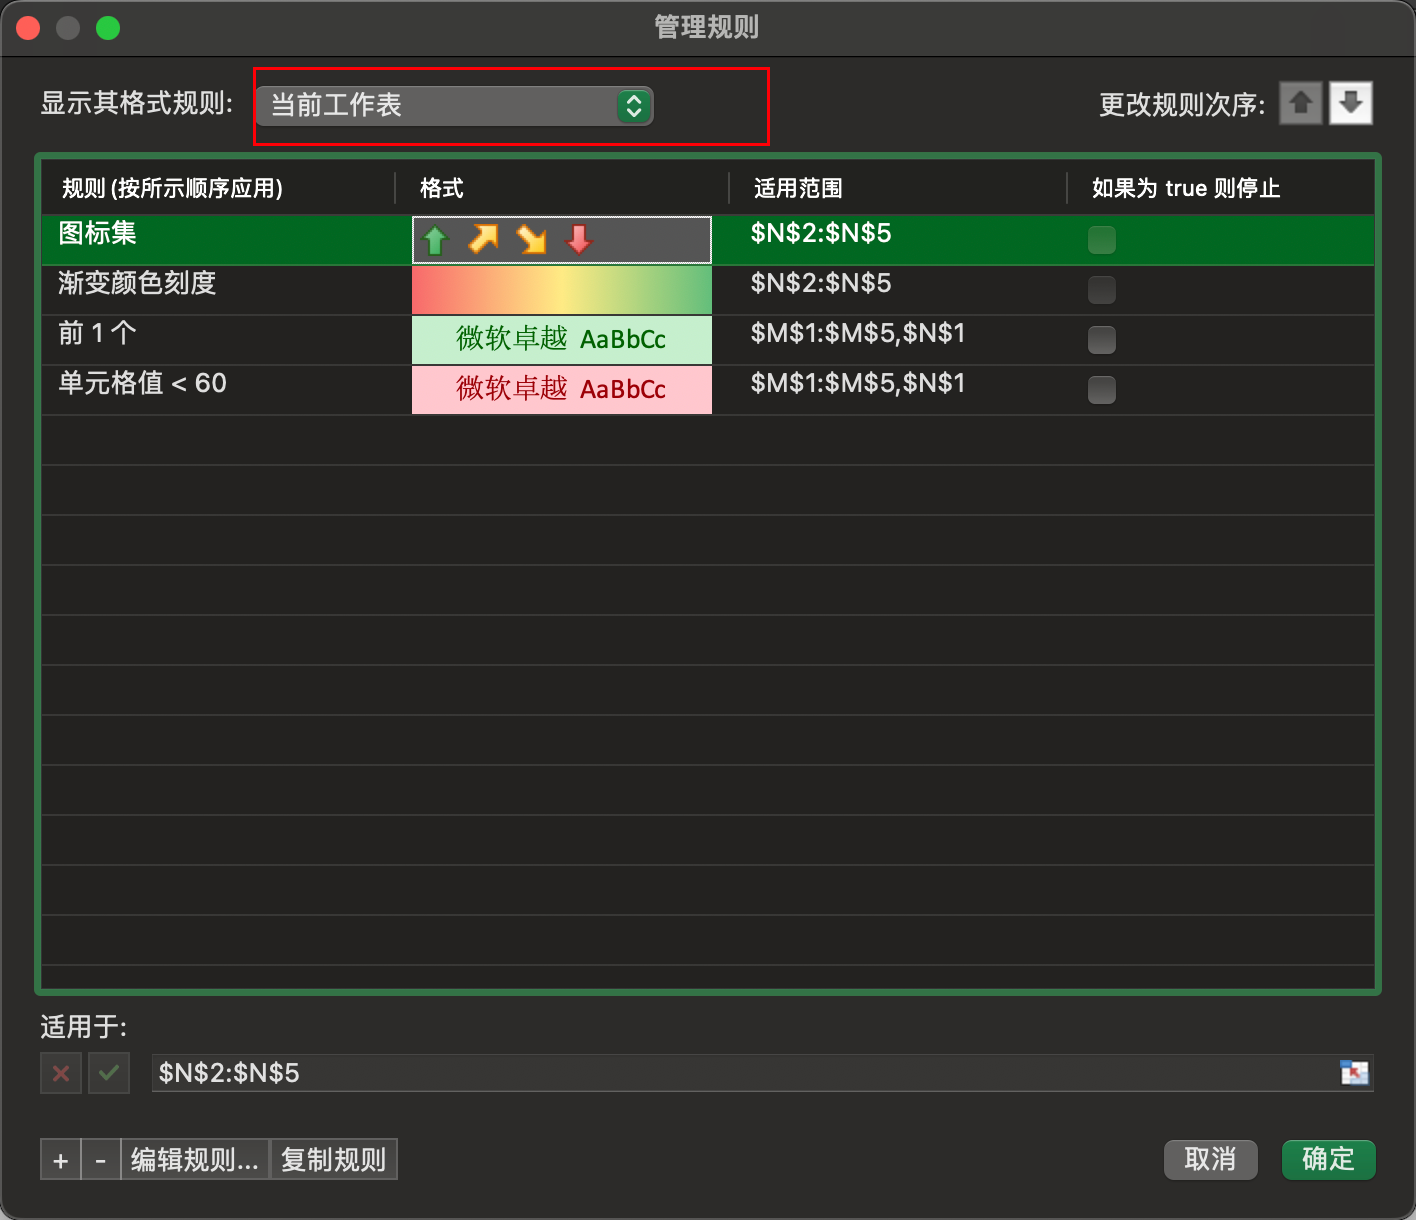Click the move rule down arrow
Screen dimensions: 1416x1220
[1350, 102]
